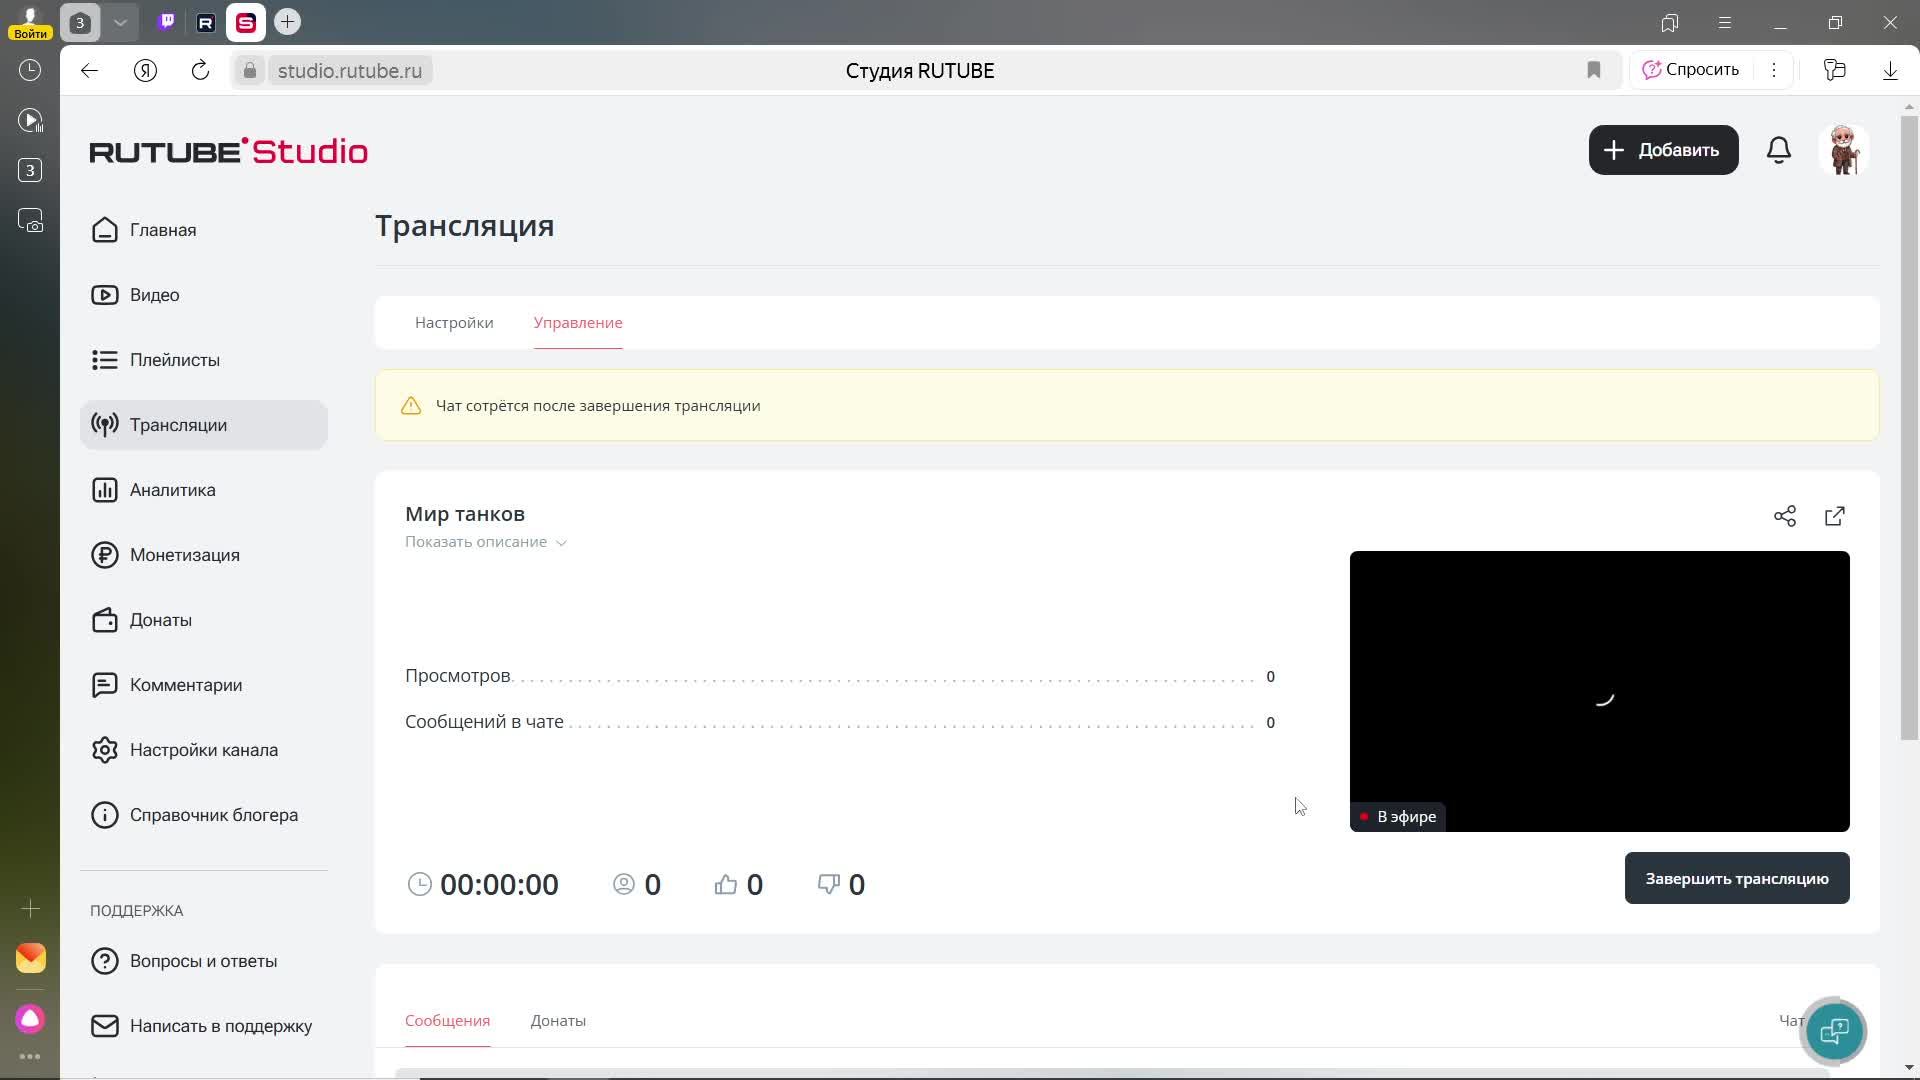
Task: Click the В эфире live badge
Action: coord(1397,817)
